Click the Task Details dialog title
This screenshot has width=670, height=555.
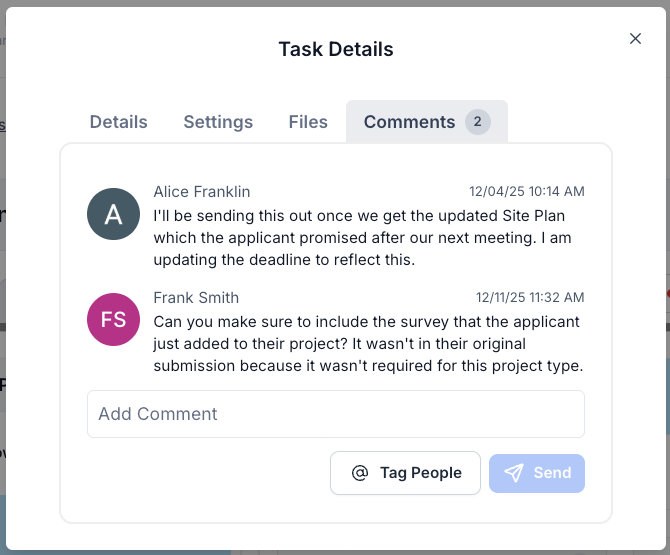[336, 49]
